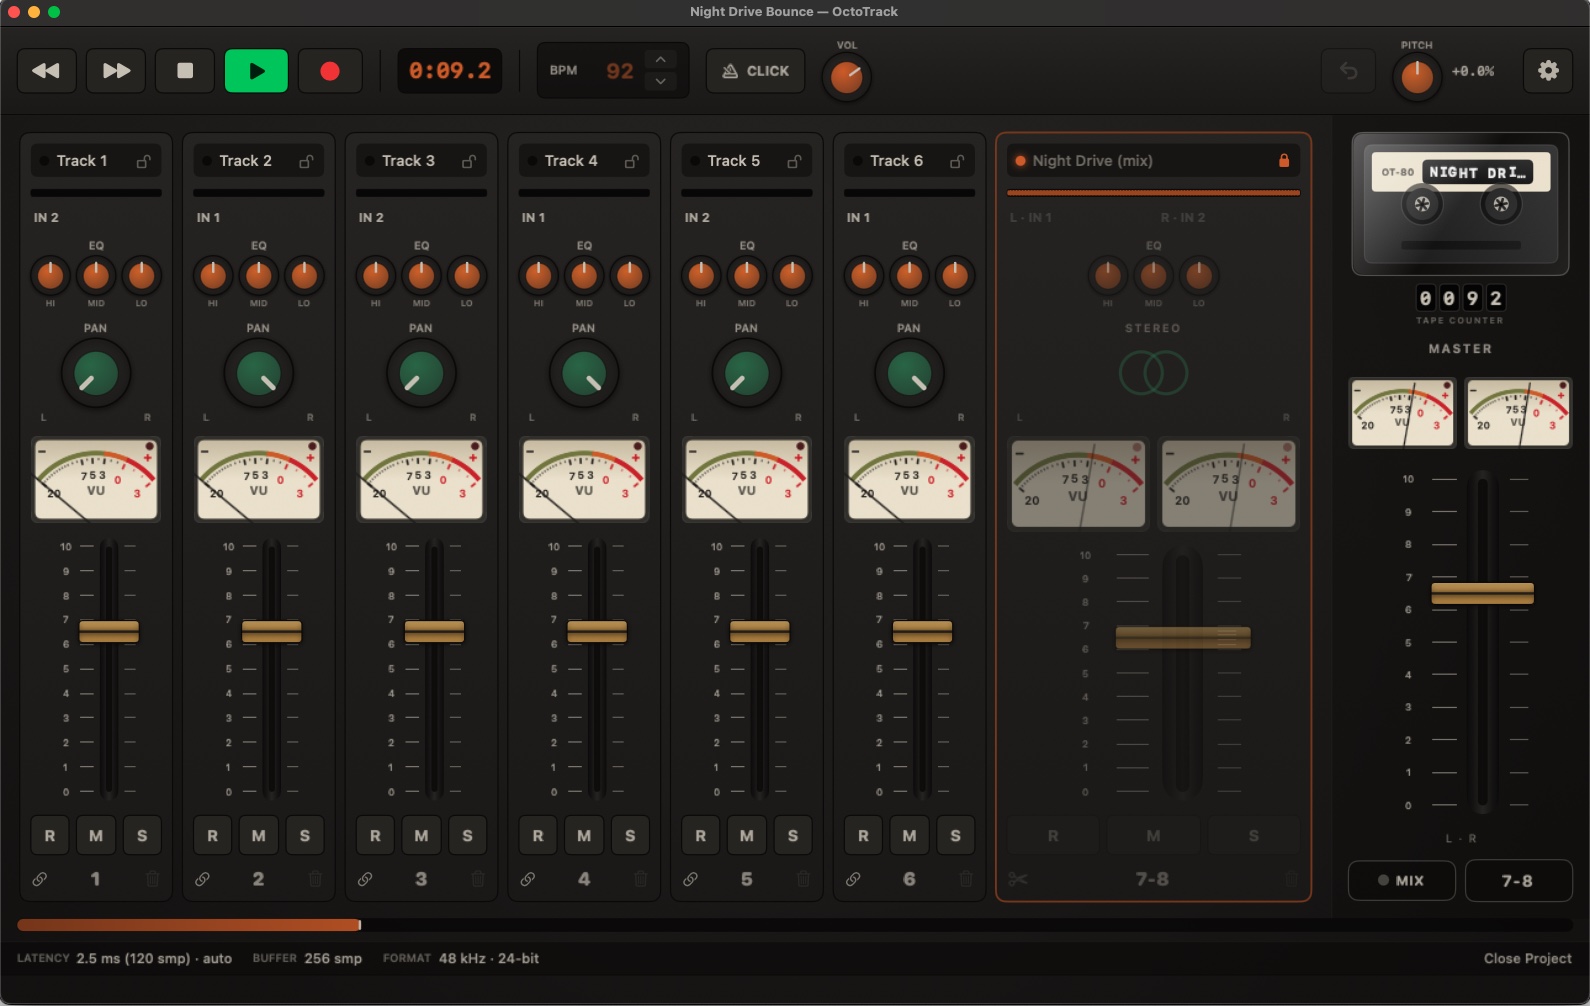
Task: Mute Track 1 with its M button
Action: pyautogui.click(x=96, y=835)
